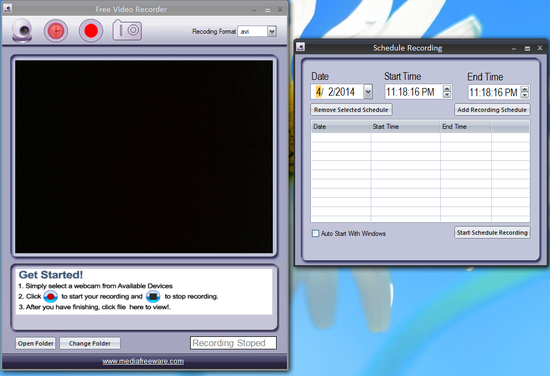Click the stop icon in Get Started
The width and height of the screenshot is (550, 376).
[x=153, y=297]
